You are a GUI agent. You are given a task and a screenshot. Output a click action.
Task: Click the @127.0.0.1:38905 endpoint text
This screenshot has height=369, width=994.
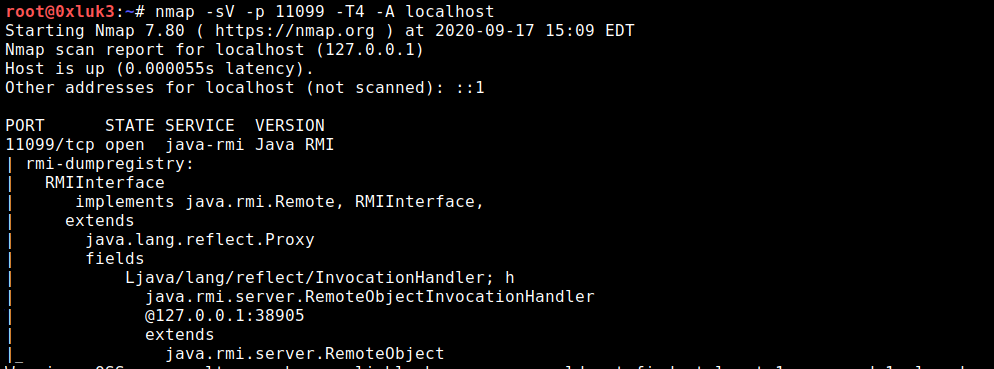tap(224, 316)
